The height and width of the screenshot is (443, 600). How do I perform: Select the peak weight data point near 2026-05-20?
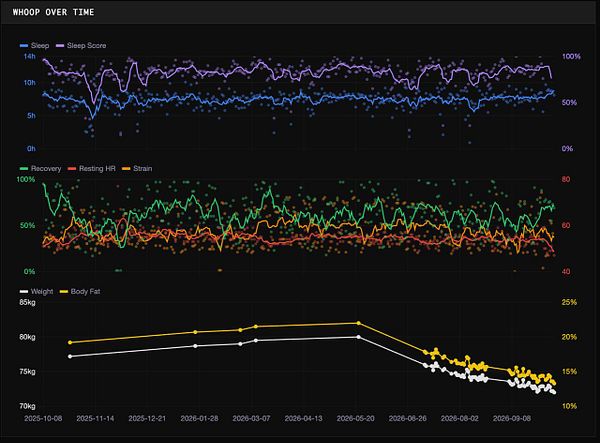[x=359, y=337]
